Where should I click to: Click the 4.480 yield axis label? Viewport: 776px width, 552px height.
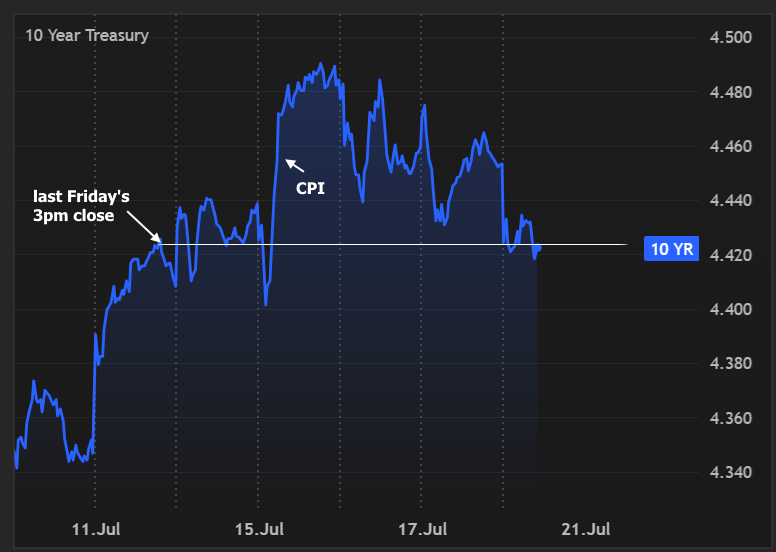point(730,92)
